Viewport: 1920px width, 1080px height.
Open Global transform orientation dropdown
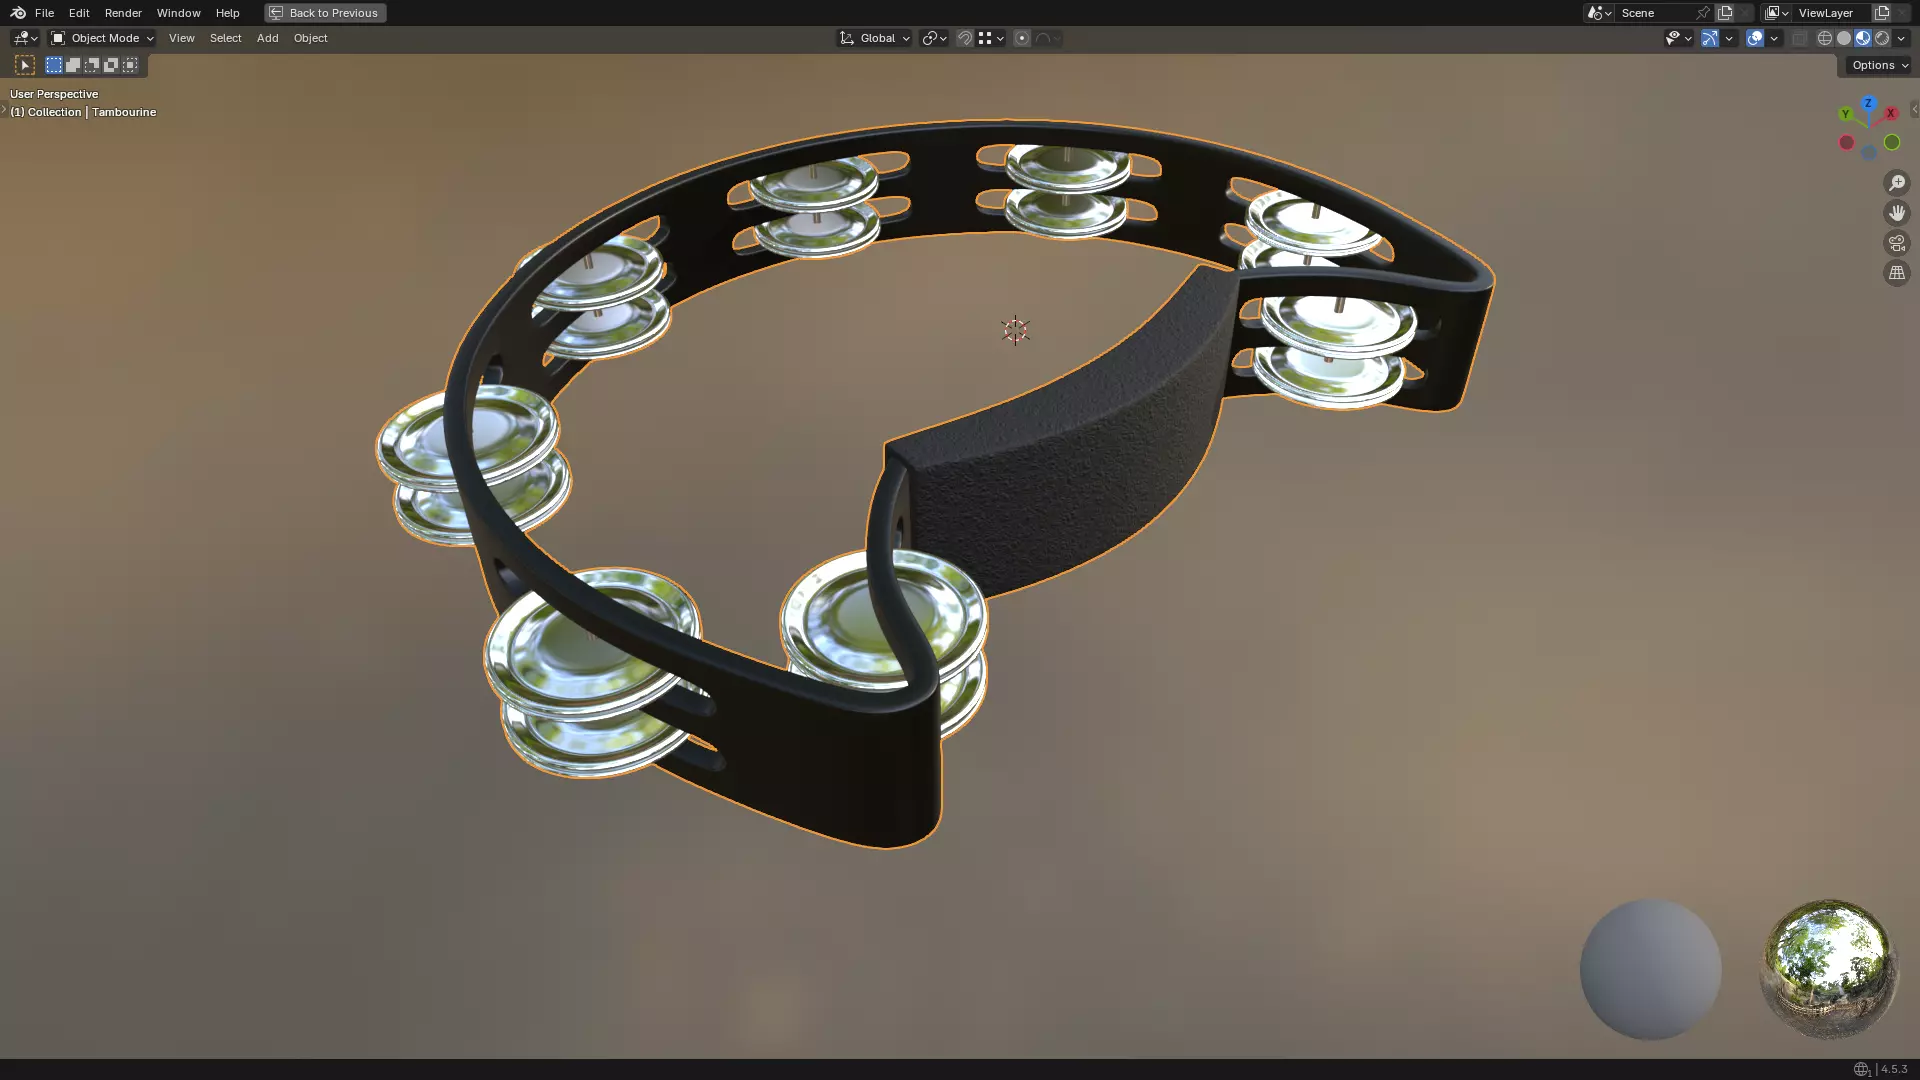875,38
